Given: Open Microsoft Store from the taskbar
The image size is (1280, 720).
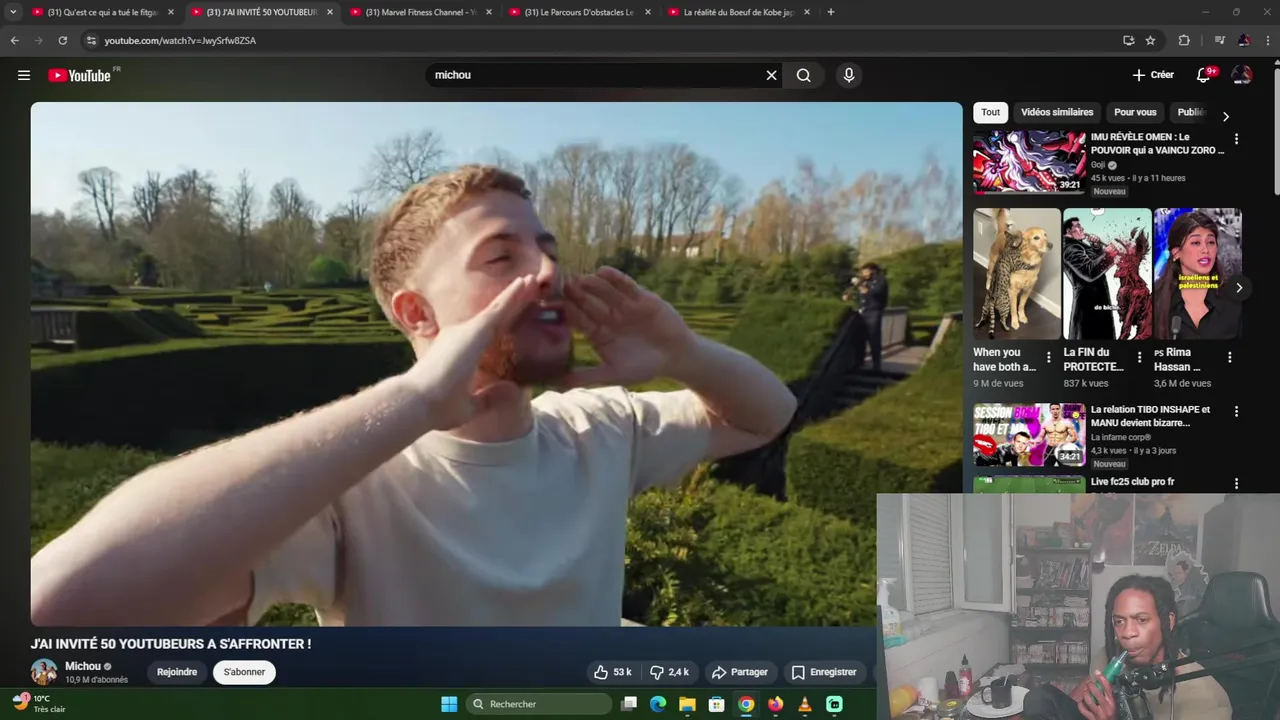Looking at the screenshot, I should 716,704.
